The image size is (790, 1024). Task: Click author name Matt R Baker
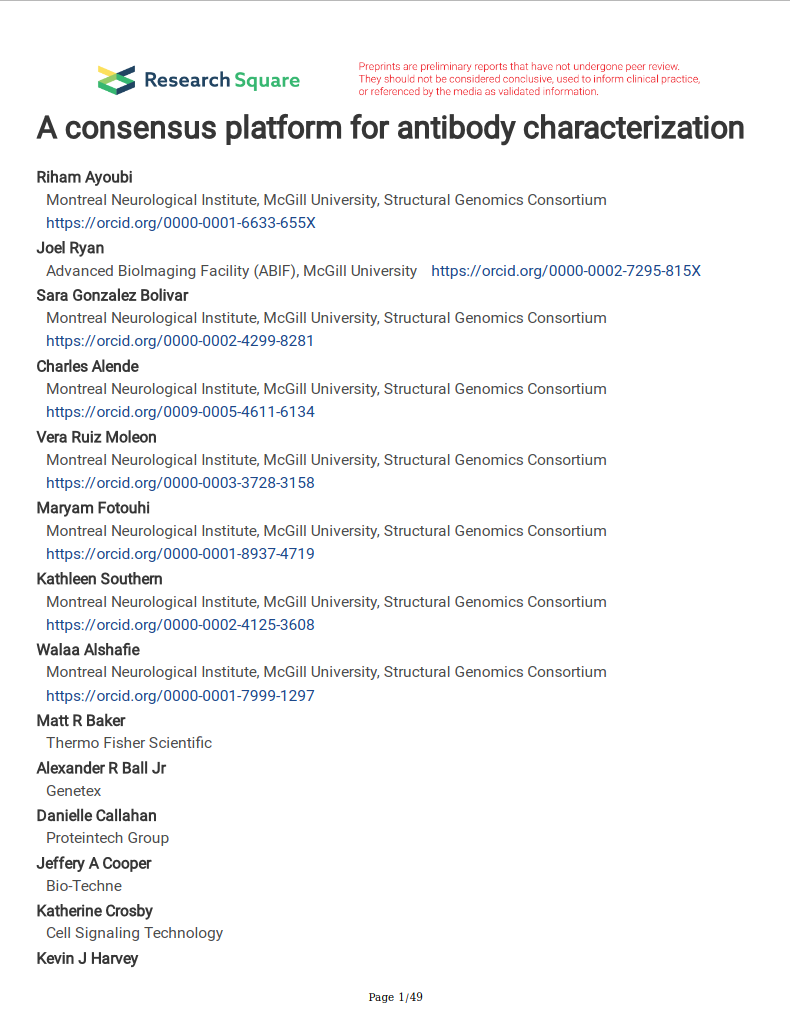click(x=81, y=721)
